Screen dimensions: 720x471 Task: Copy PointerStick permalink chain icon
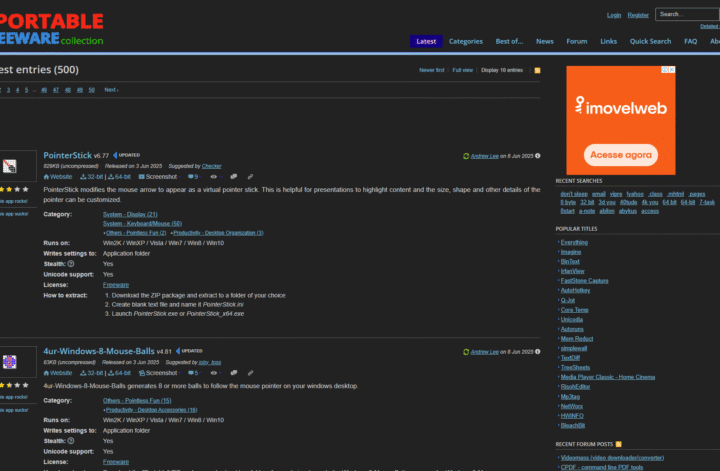pos(250,176)
